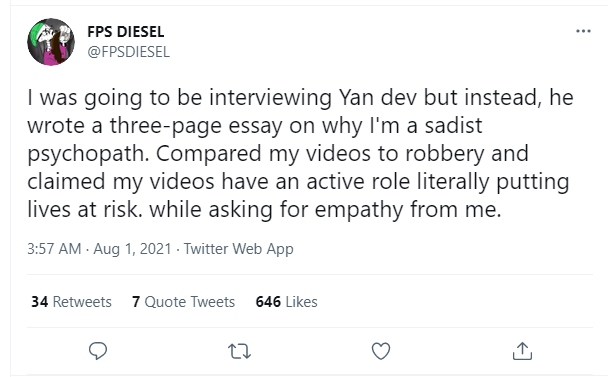Like the tweet with the heart icon
Image resolution: width=608 pixels, height=377 pixels.
coord(381,351)
